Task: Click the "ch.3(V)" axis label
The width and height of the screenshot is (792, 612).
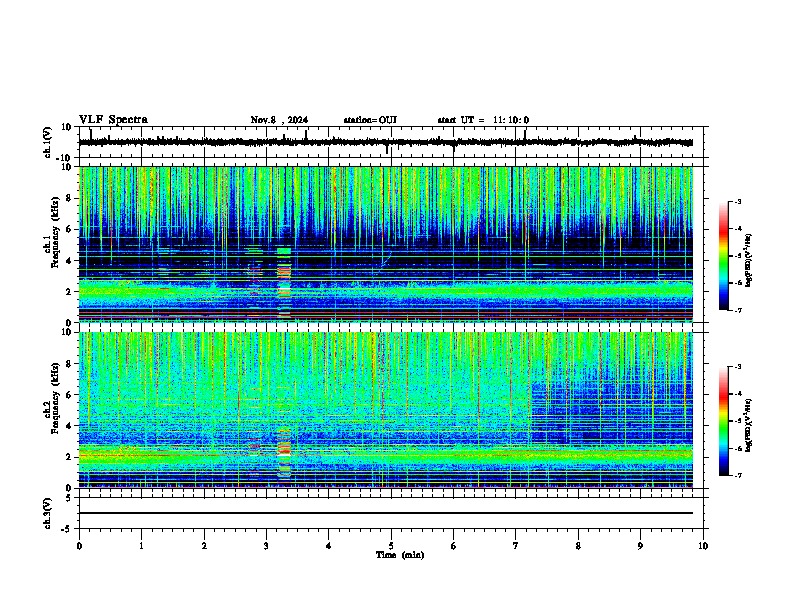Action: coord(48,513)
